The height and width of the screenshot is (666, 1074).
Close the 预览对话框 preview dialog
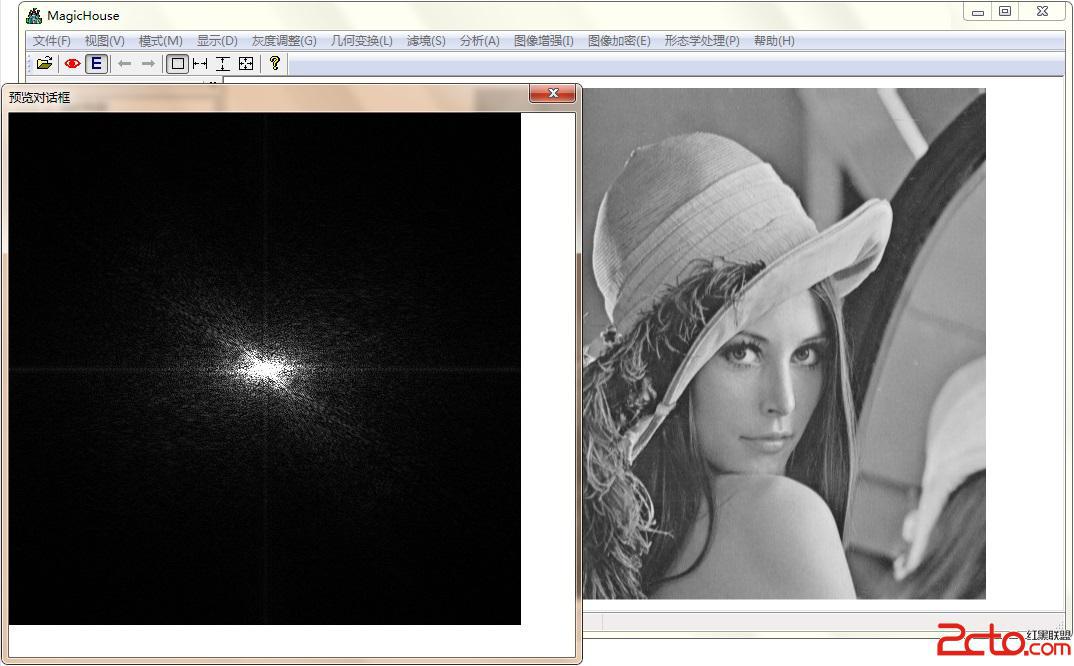553,93
